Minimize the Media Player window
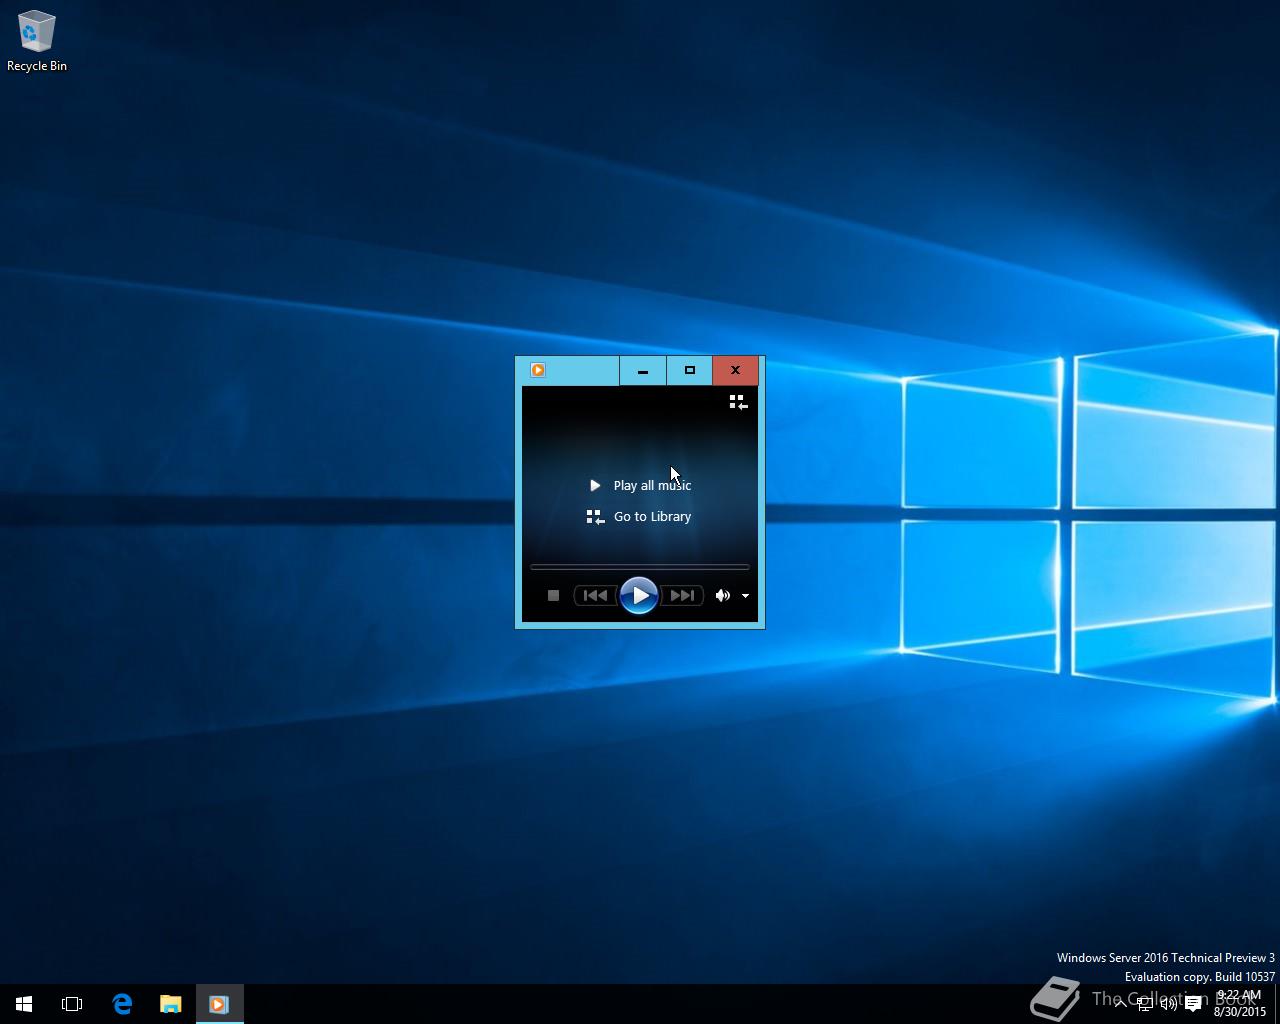This screenshot has width=1280, height=1024. [x=643, y=370]
